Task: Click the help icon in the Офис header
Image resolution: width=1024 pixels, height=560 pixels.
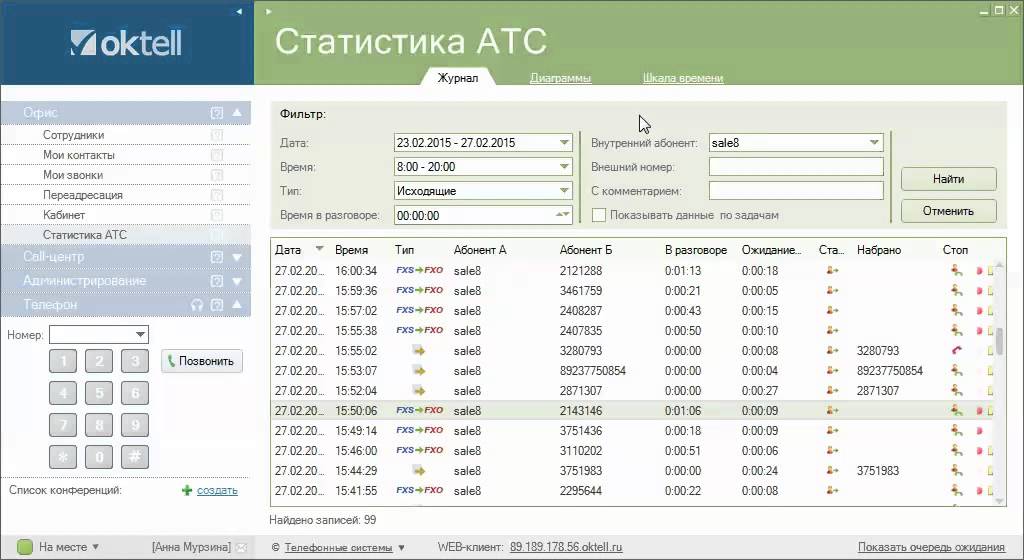Action: coord(217,113)
